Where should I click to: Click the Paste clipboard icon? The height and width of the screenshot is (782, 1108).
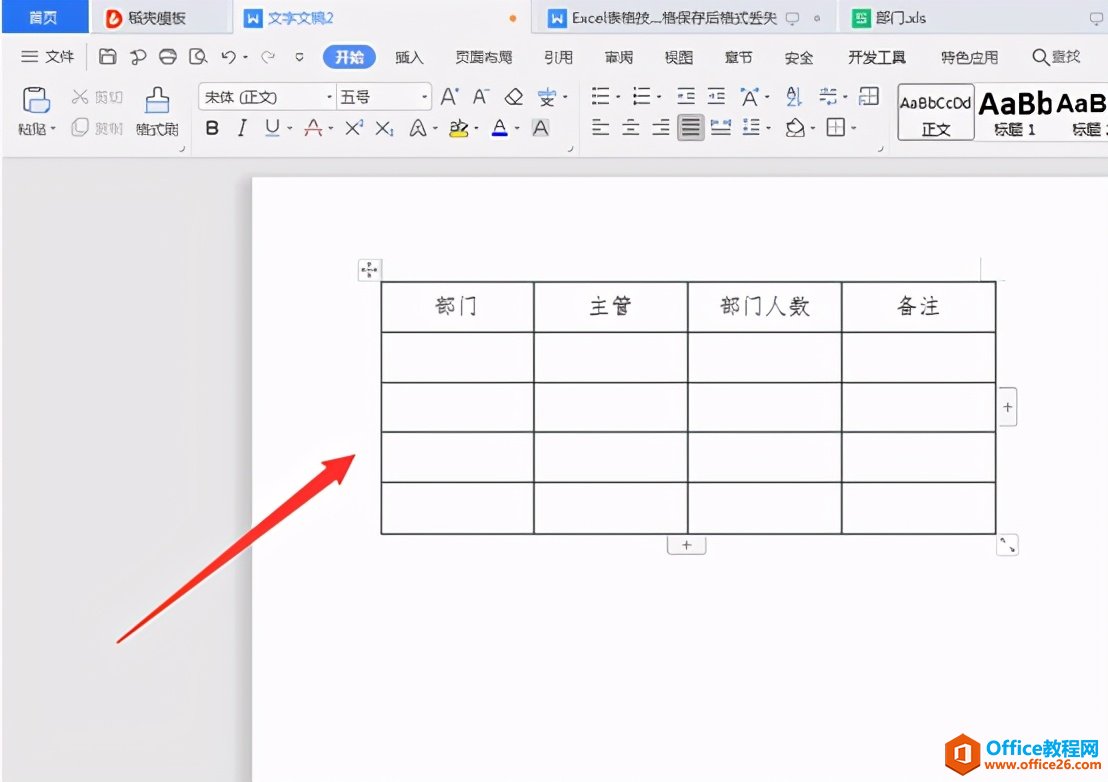point(36,100)
